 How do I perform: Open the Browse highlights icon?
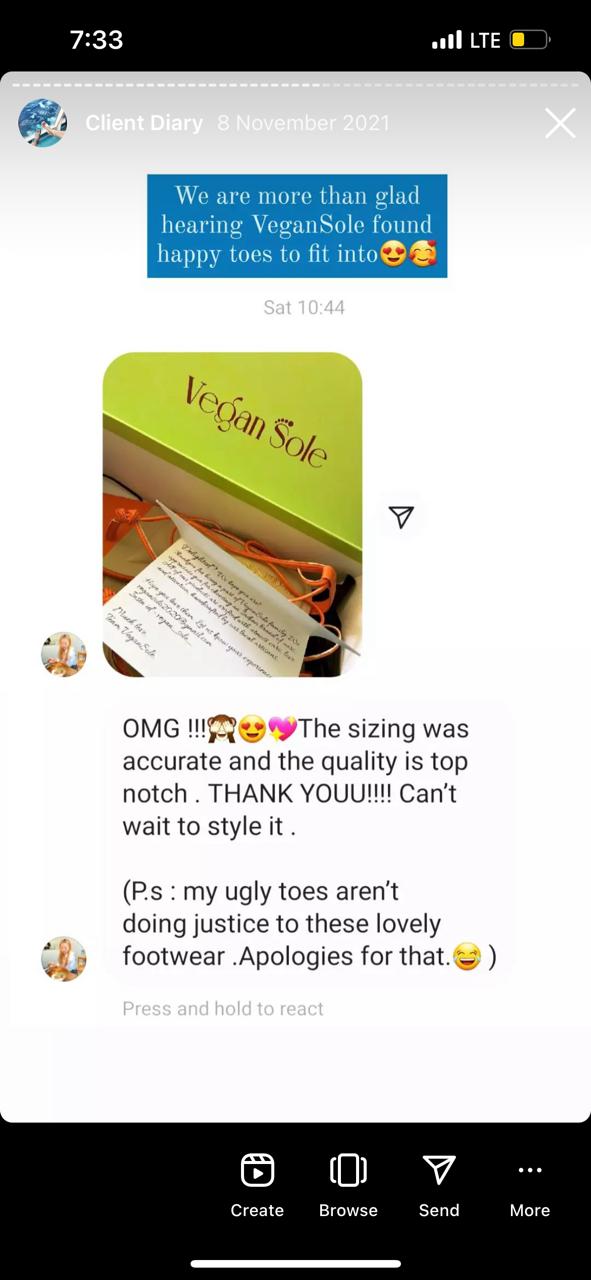[x=348, y=1169]
